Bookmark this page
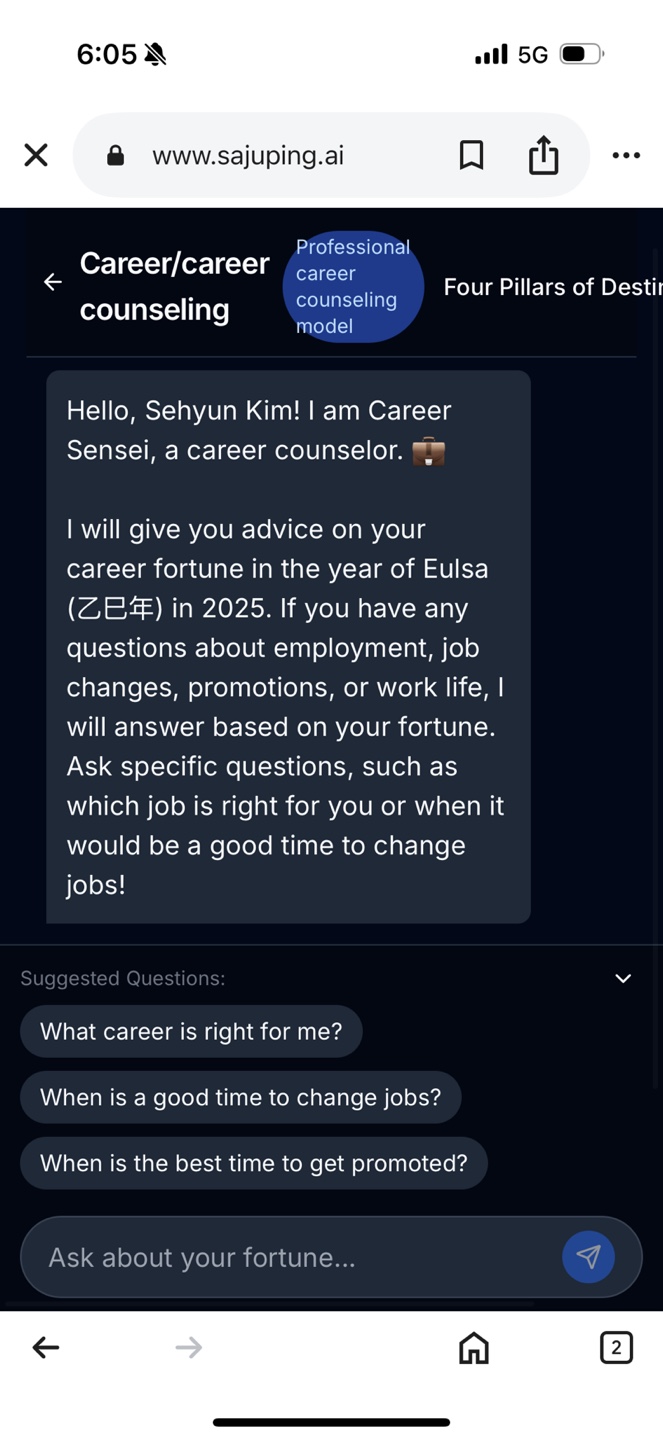 click(x=471, y=155)
